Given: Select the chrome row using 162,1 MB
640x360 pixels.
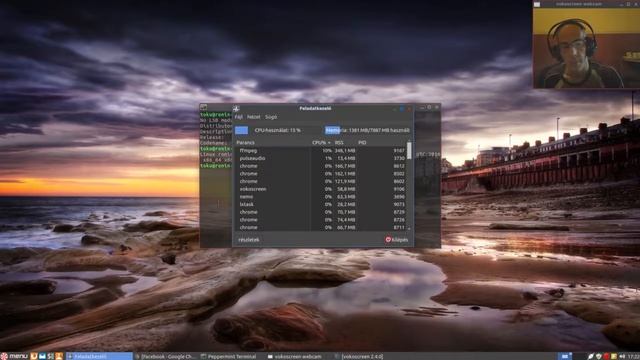Looking at the screenshot, I should click(320, 174).
